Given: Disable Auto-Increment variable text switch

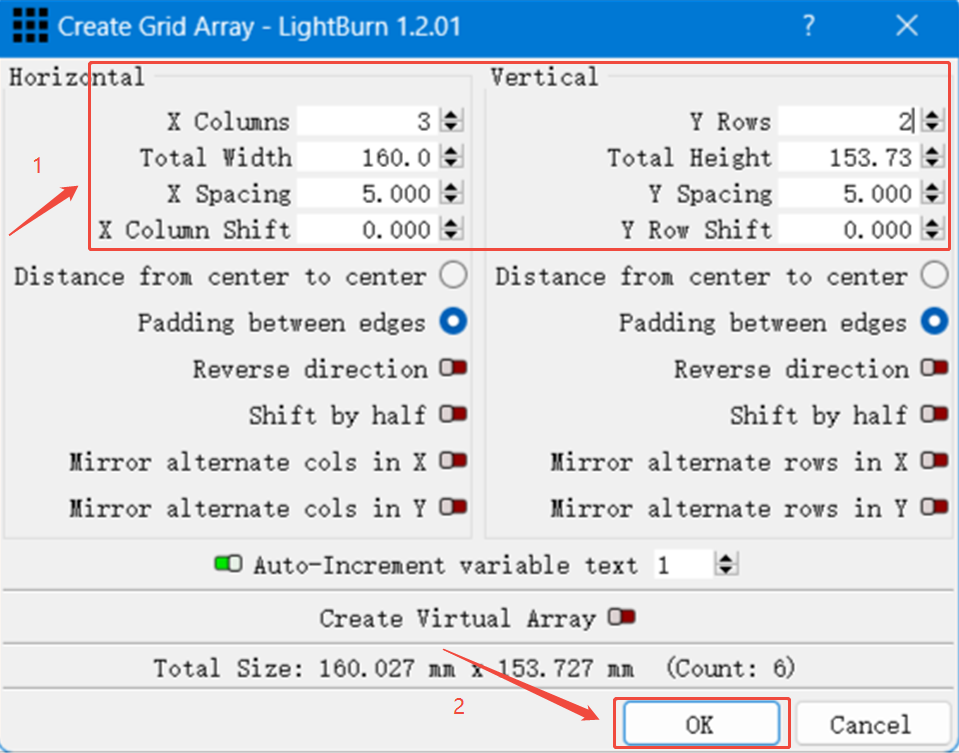Looking at the screenshot, I should click(228, 565).
